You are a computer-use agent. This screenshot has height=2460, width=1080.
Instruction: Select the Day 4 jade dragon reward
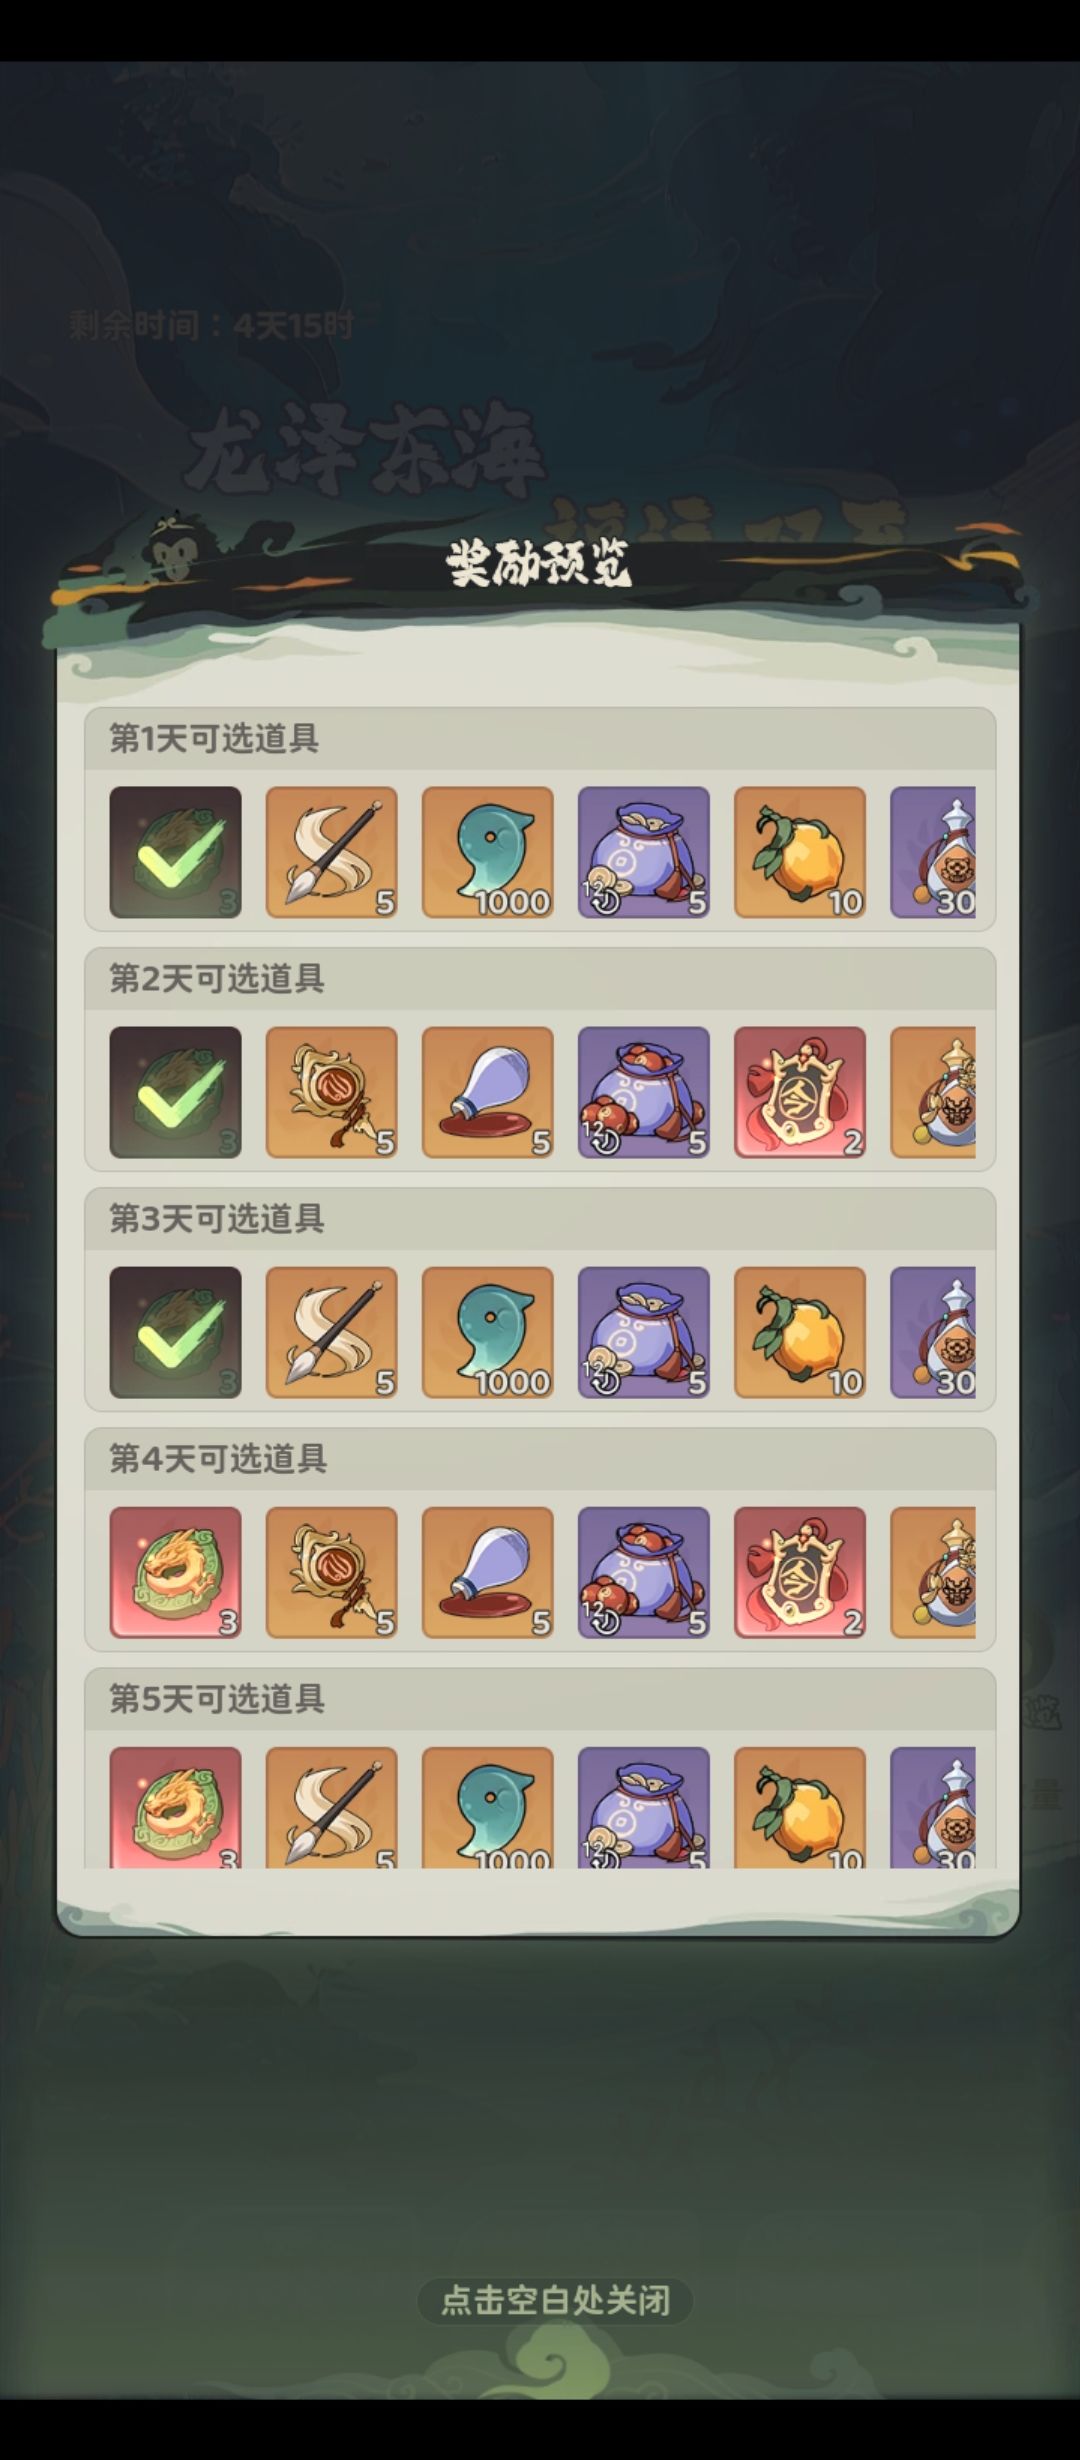click(x=175, y=1572)
